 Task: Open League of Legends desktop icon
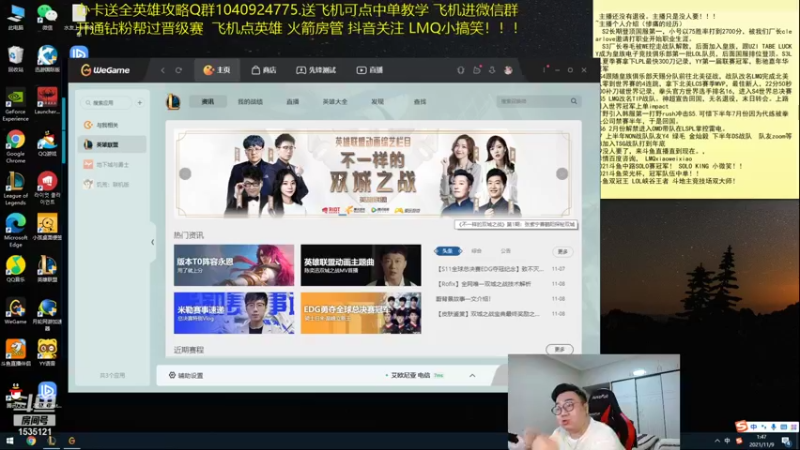pyautogui.click(x=15, y=188)
